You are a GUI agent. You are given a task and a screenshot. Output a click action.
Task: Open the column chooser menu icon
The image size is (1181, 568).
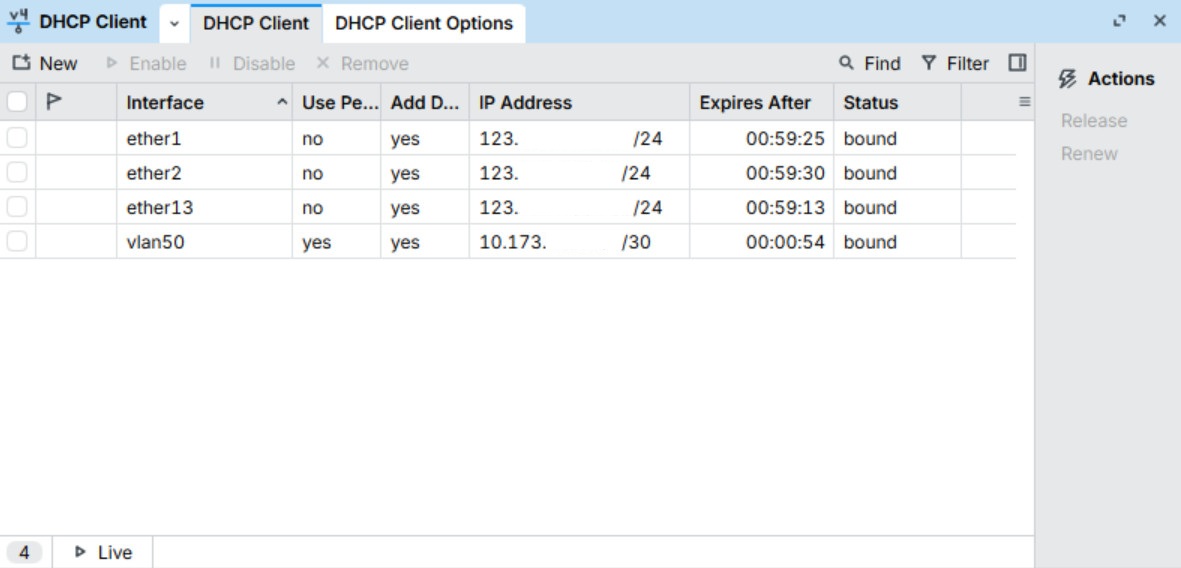pyautogui.click(x=1024, y=102)
